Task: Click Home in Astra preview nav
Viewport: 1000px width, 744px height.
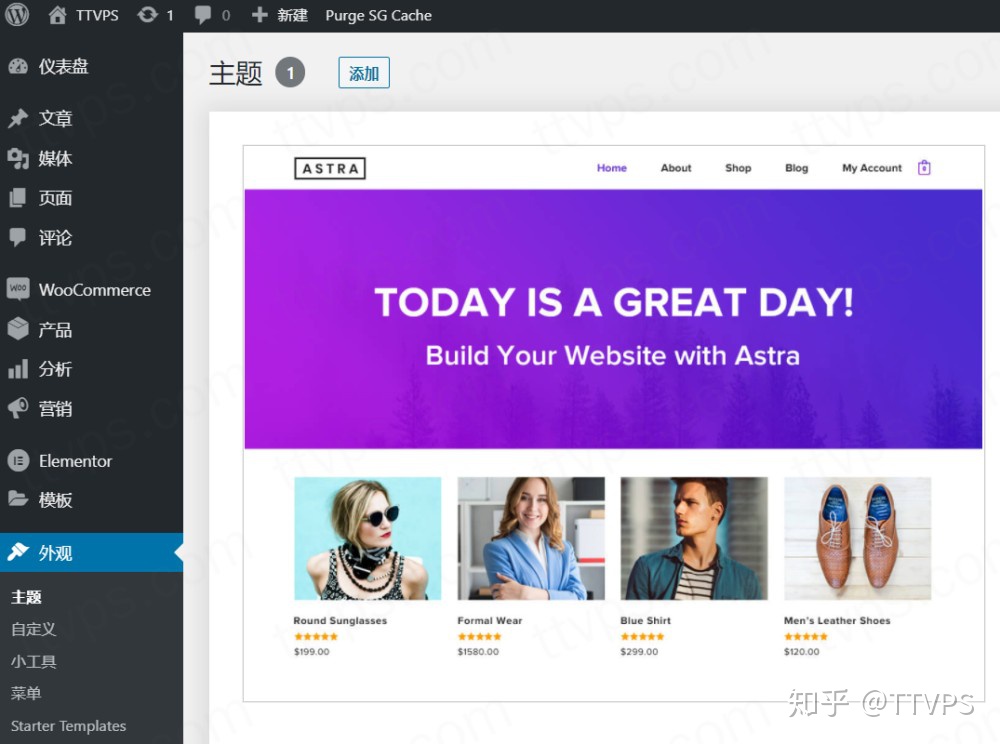Action: (612, 168)
